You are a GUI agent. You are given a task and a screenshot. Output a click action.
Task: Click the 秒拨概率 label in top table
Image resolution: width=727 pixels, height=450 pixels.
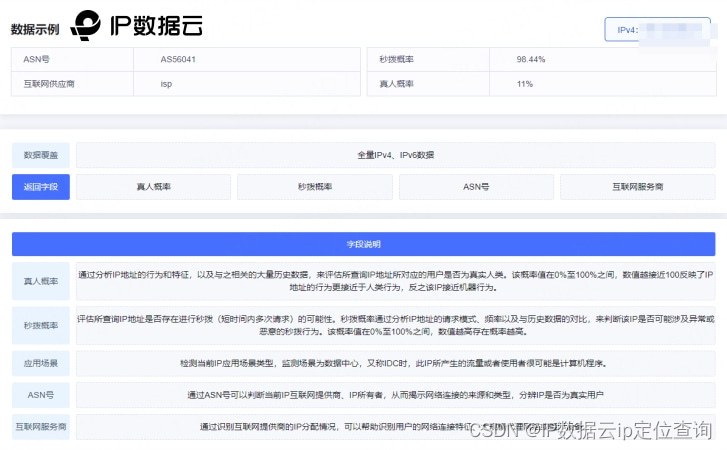point(396,59)
